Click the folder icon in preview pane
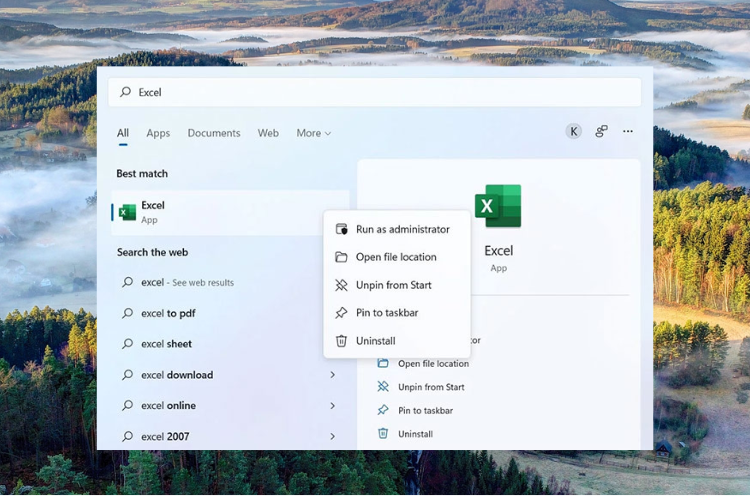The image size is (750, 500). click(x=383, y=364)
